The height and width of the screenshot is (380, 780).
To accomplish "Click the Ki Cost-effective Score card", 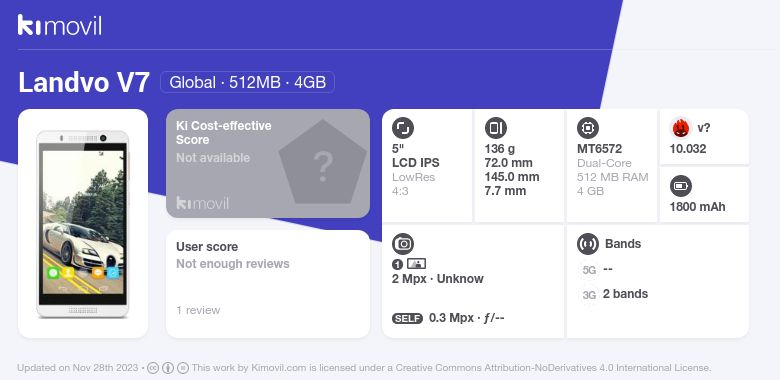I will 268,163.
